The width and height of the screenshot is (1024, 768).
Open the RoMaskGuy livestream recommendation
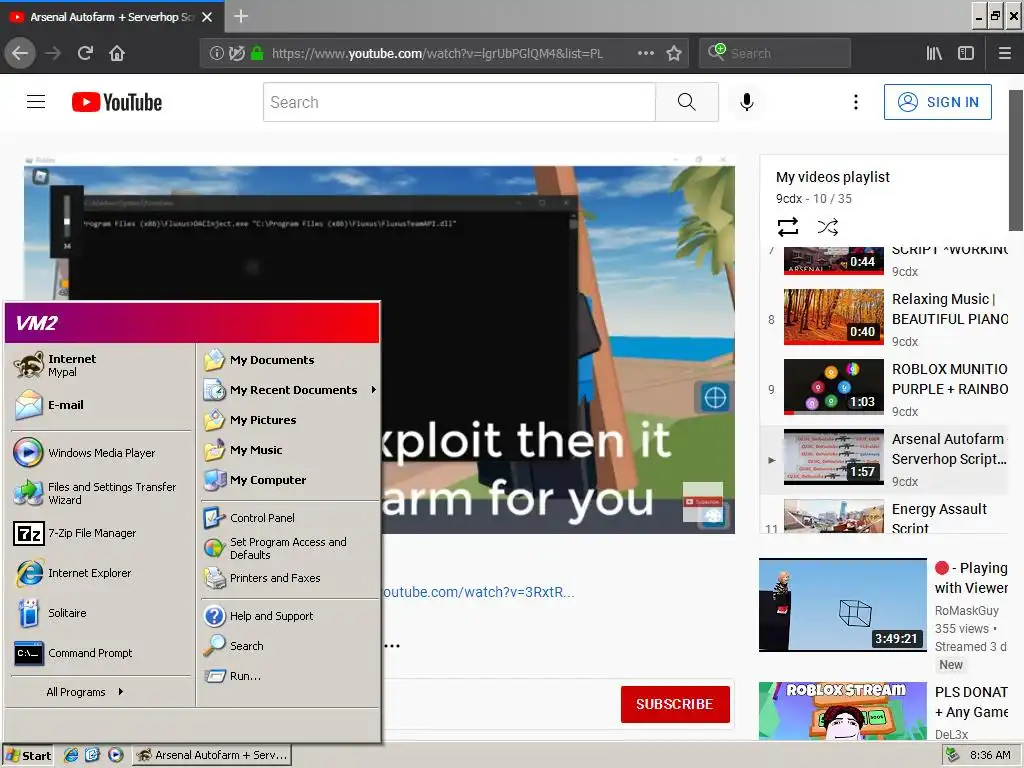pos(842,605)
